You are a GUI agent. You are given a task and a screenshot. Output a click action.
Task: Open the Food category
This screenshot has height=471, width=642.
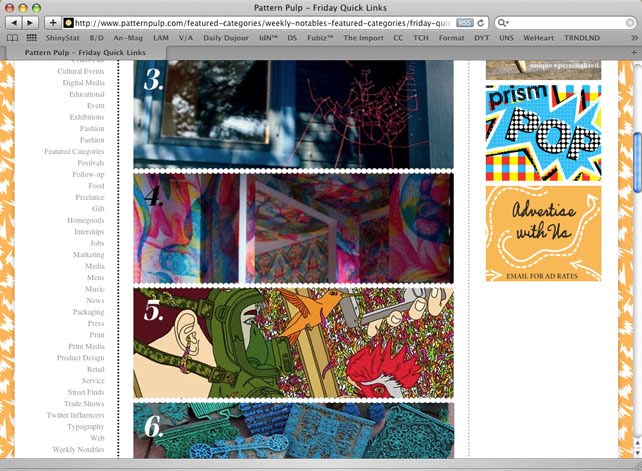click(x=96, y=186)
